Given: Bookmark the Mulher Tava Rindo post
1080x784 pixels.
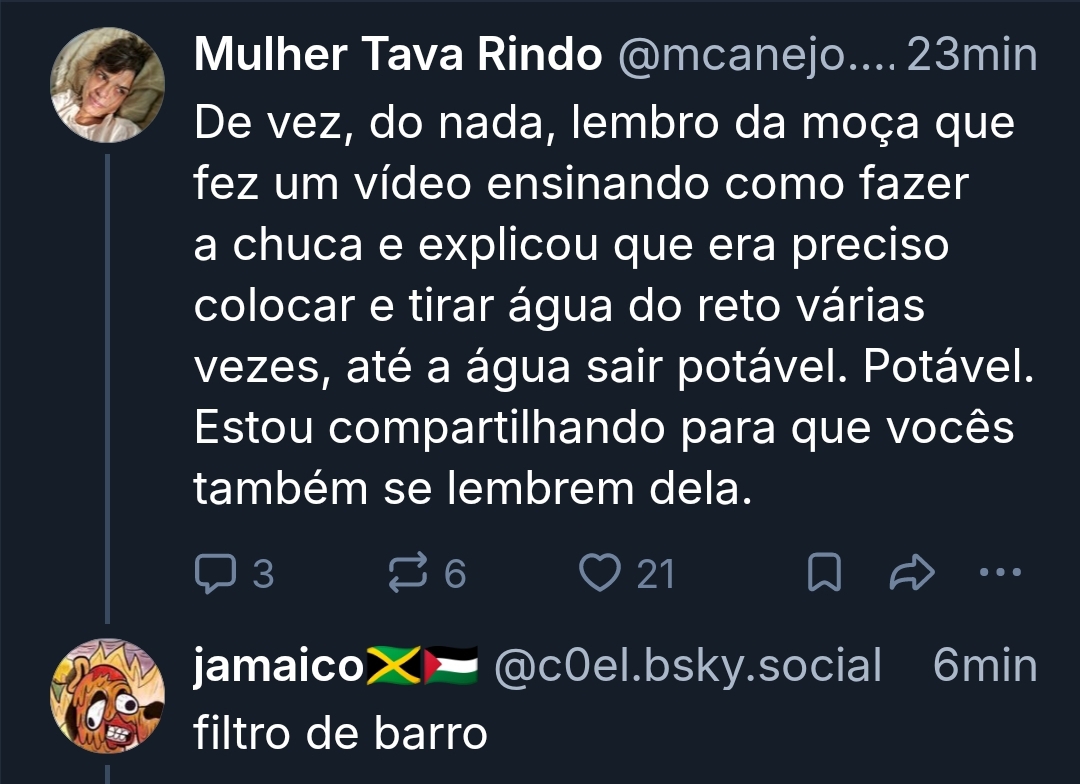Looking at the screenshot, I should [824, 572].
